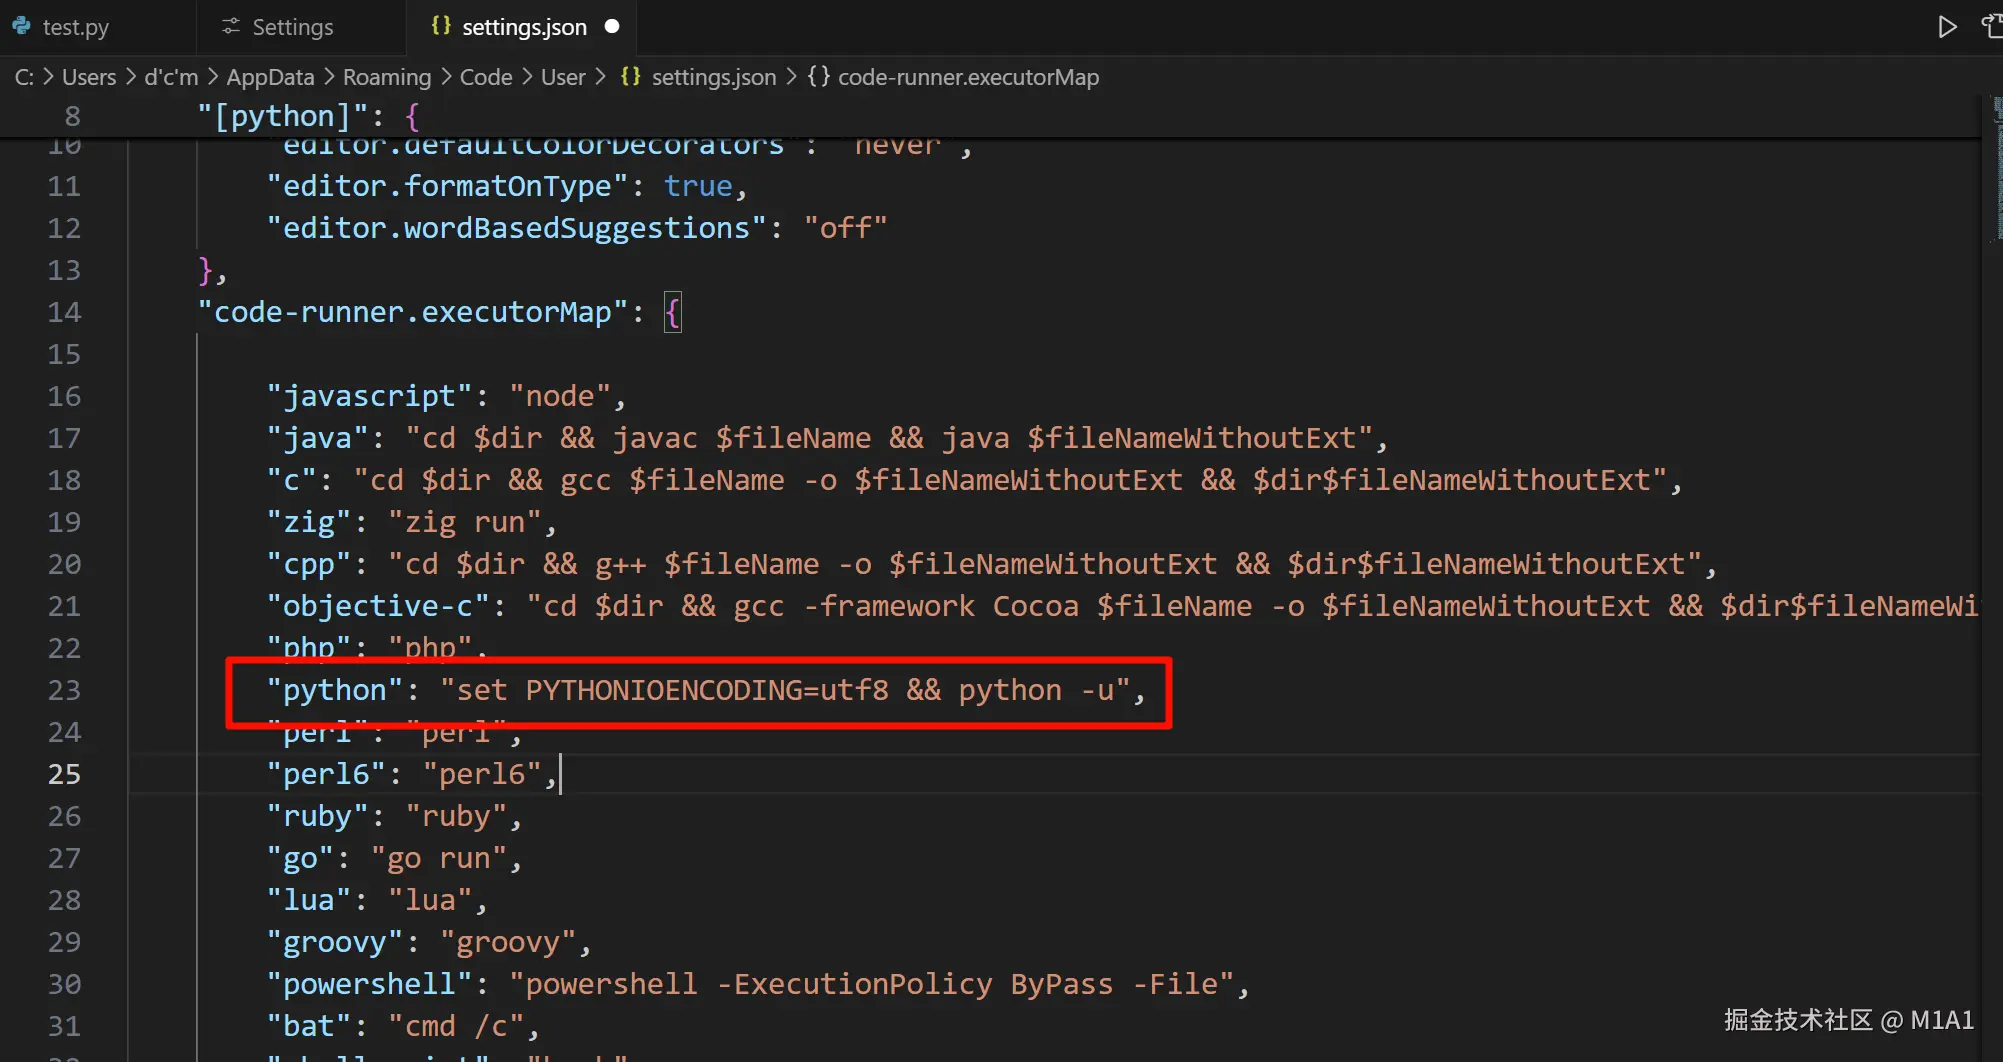2003x1062 pixels.
Task: Click the java command value starting with javac
Action: point(889,438)
